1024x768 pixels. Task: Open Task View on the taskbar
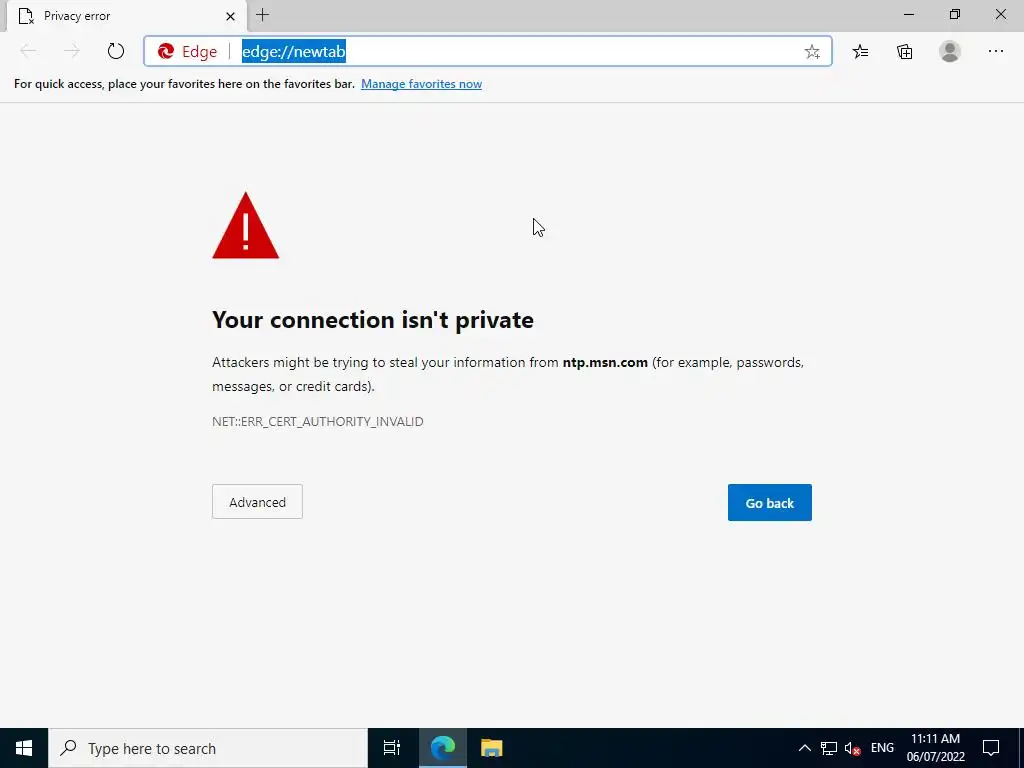[392, 748]
